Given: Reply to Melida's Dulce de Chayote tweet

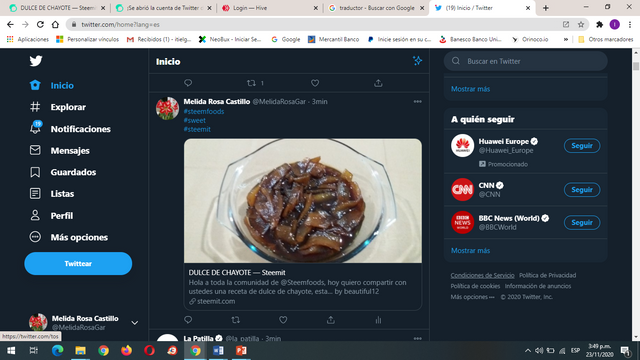Looking at the screenshot, I should 188,320.
